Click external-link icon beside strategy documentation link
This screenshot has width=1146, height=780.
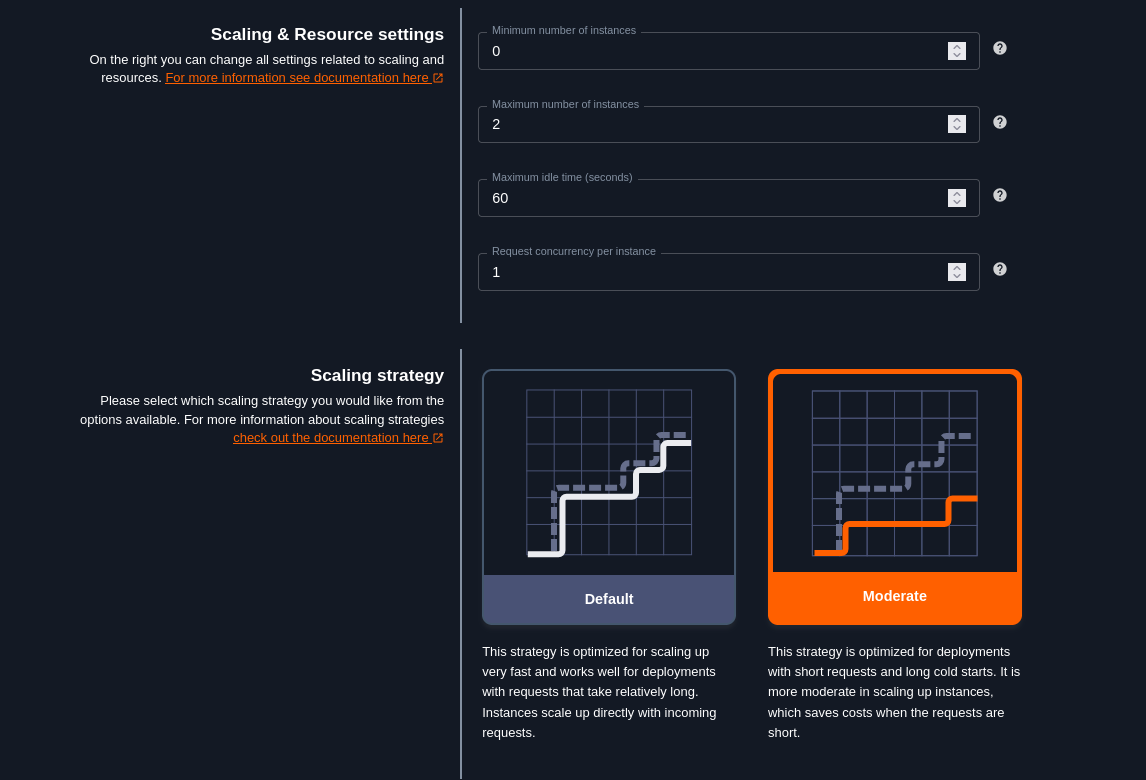(438, 438)
